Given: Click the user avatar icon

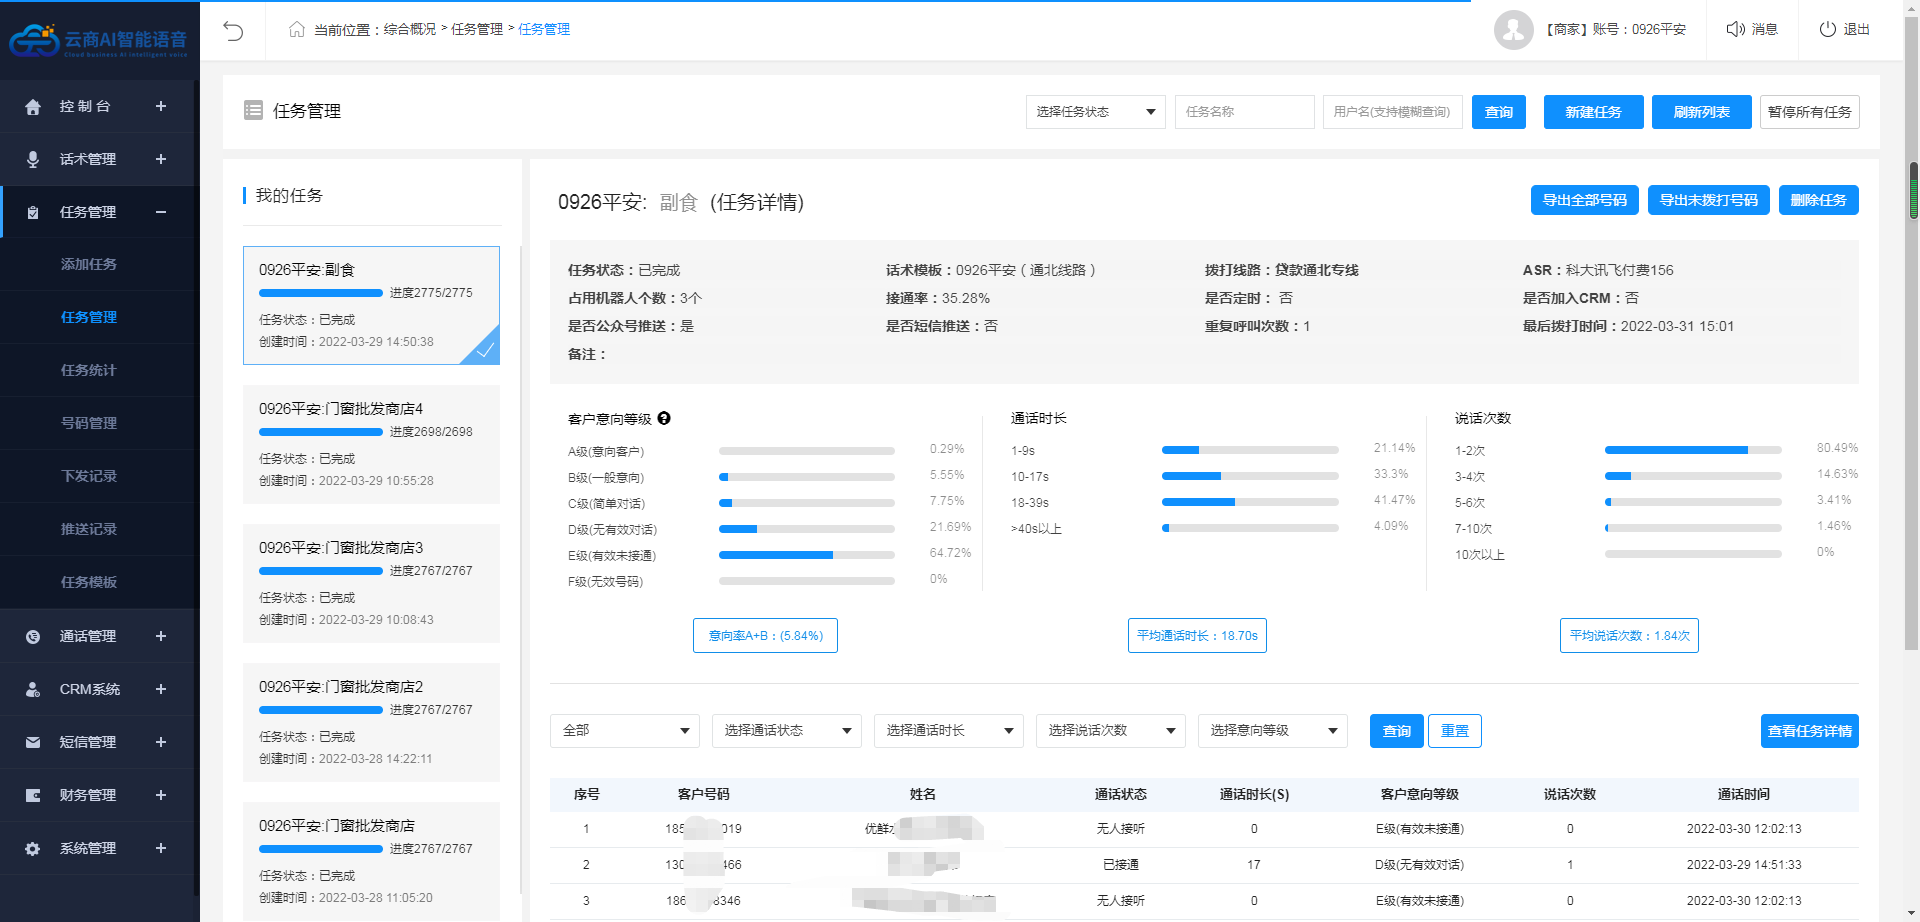Looking at the screenshot, I should coord(1513,30).
